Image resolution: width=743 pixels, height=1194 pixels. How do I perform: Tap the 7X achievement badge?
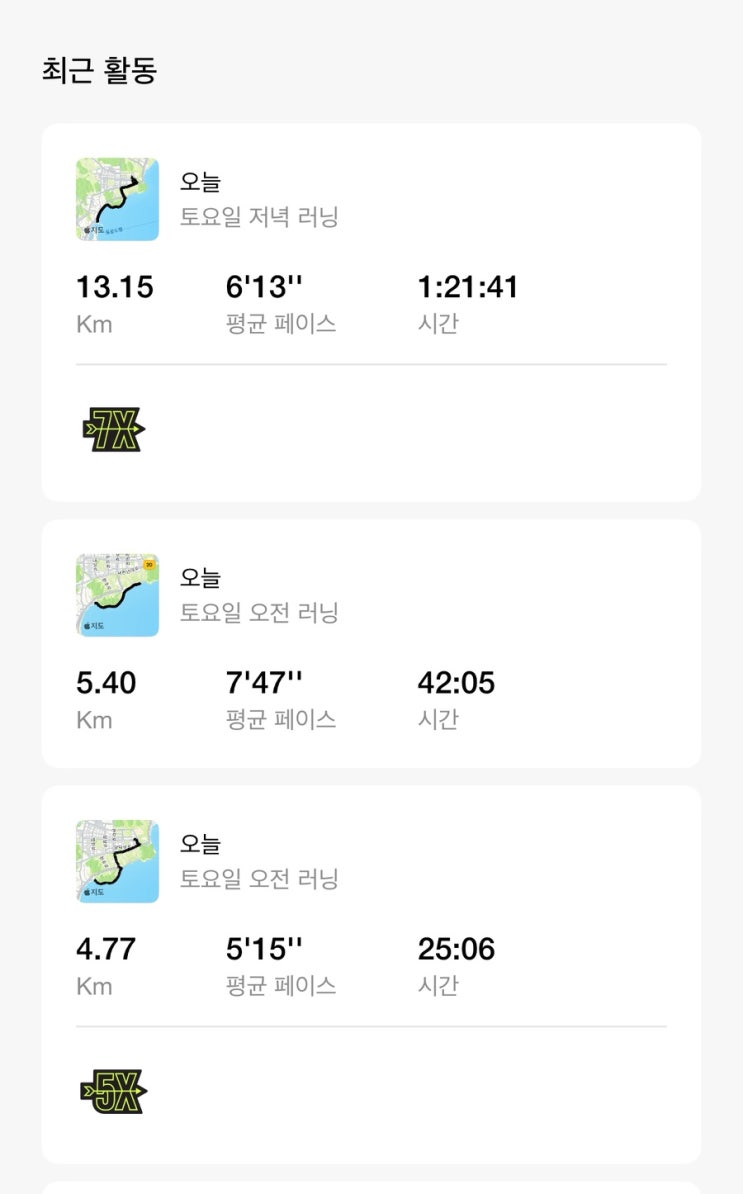tap(113, 430)
